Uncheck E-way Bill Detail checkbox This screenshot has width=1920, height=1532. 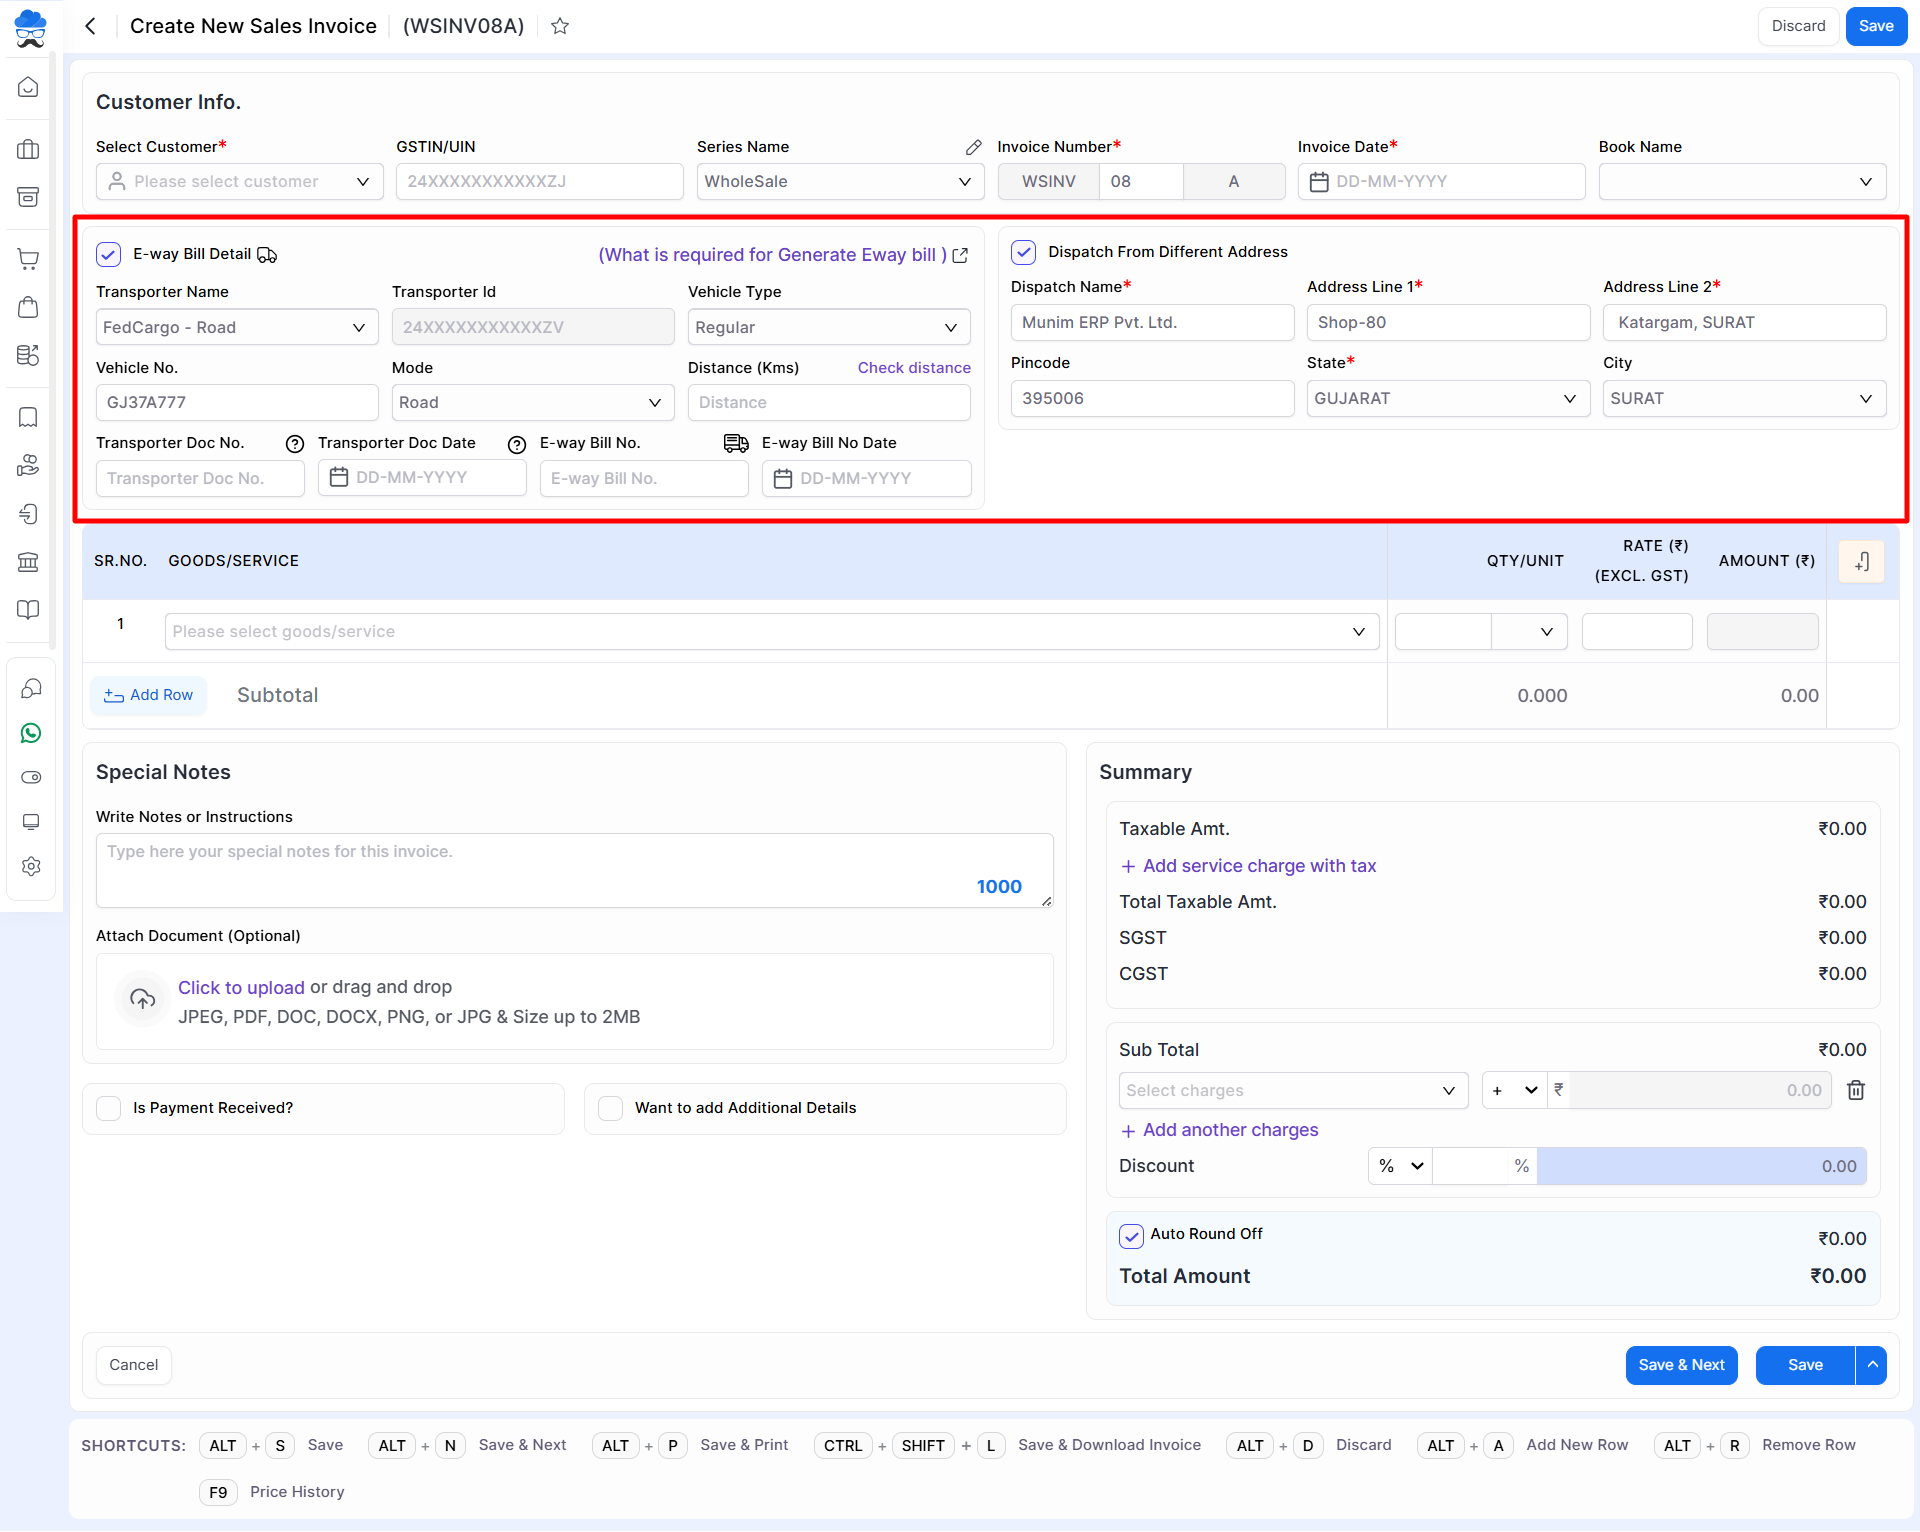(x=109, y=255)
